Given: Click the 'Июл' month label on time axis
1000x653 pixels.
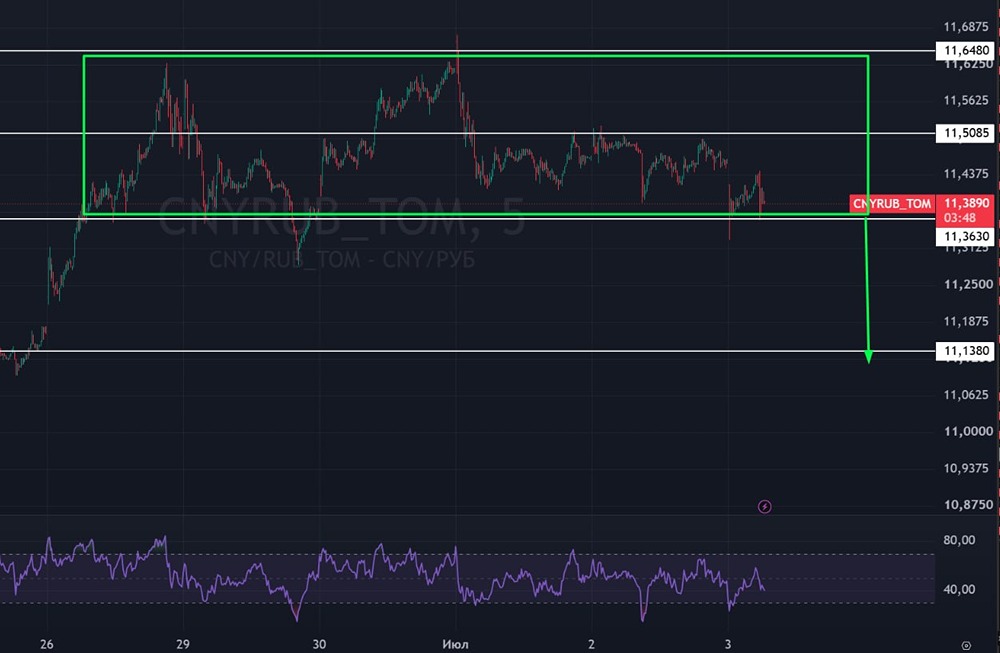Looking at the screenshot, I should point(455,644).
